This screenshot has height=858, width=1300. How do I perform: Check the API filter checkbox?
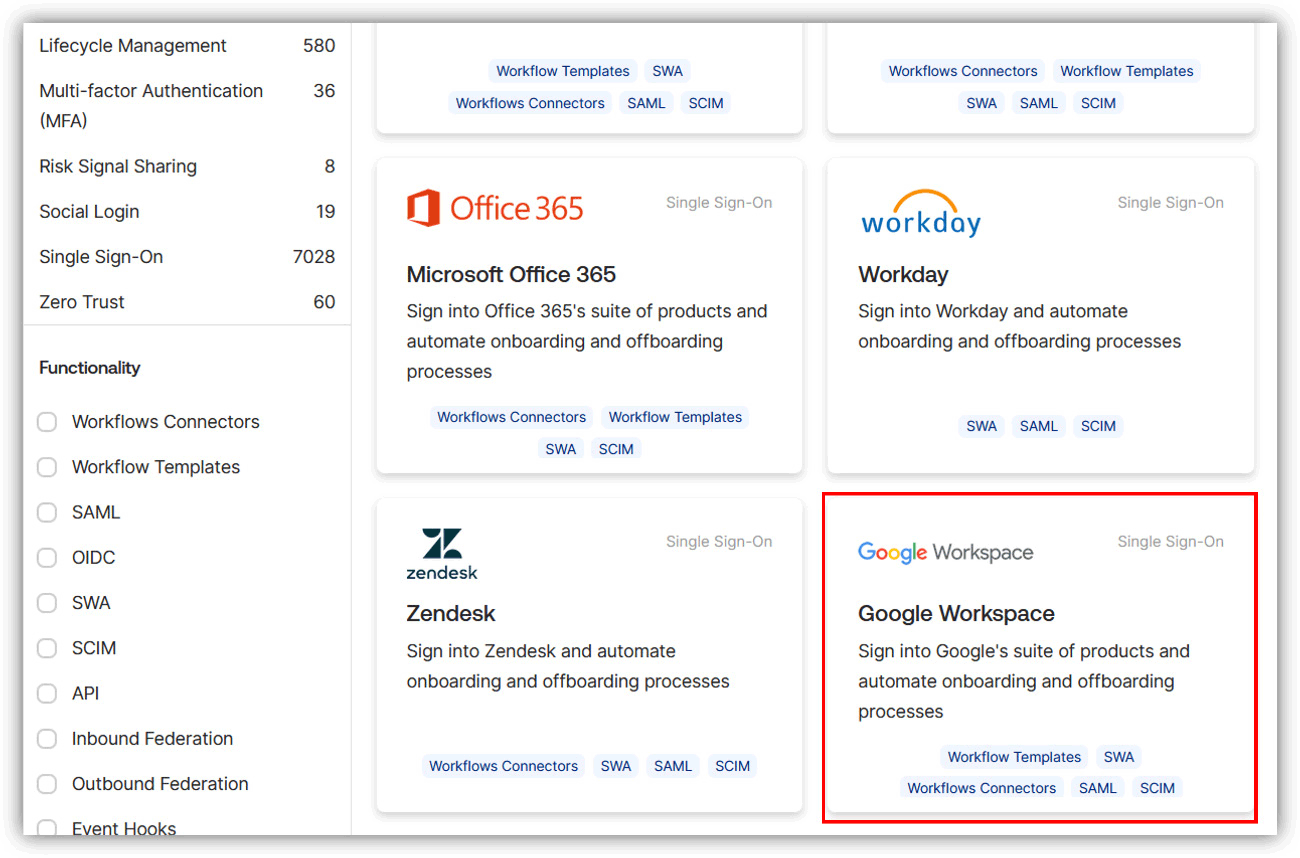click(x=47, y=693)
